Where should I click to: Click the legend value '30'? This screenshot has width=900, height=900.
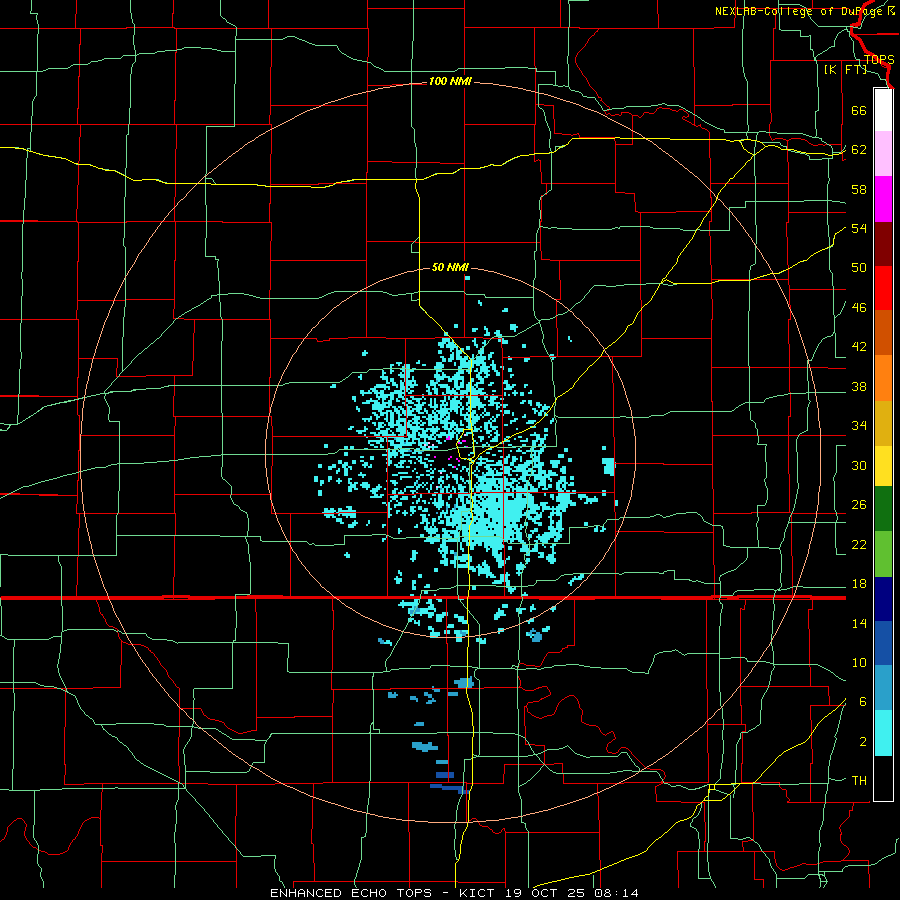[x=859, y=465]
